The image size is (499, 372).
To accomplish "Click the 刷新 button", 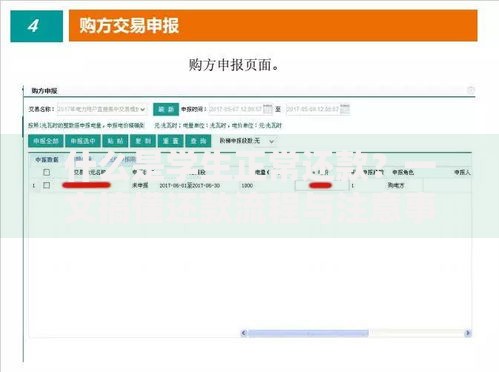I will click(166, 109).
